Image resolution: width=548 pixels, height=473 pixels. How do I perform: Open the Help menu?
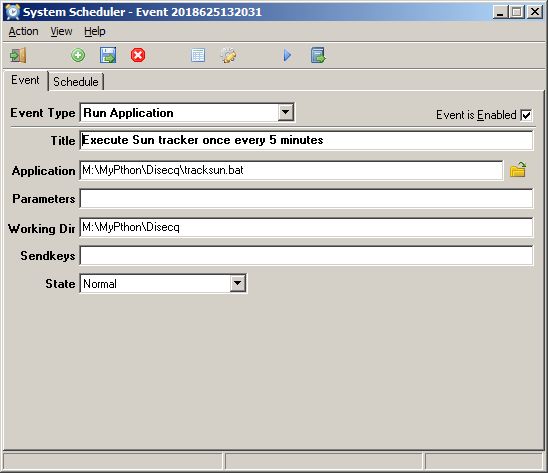point(95,31)
